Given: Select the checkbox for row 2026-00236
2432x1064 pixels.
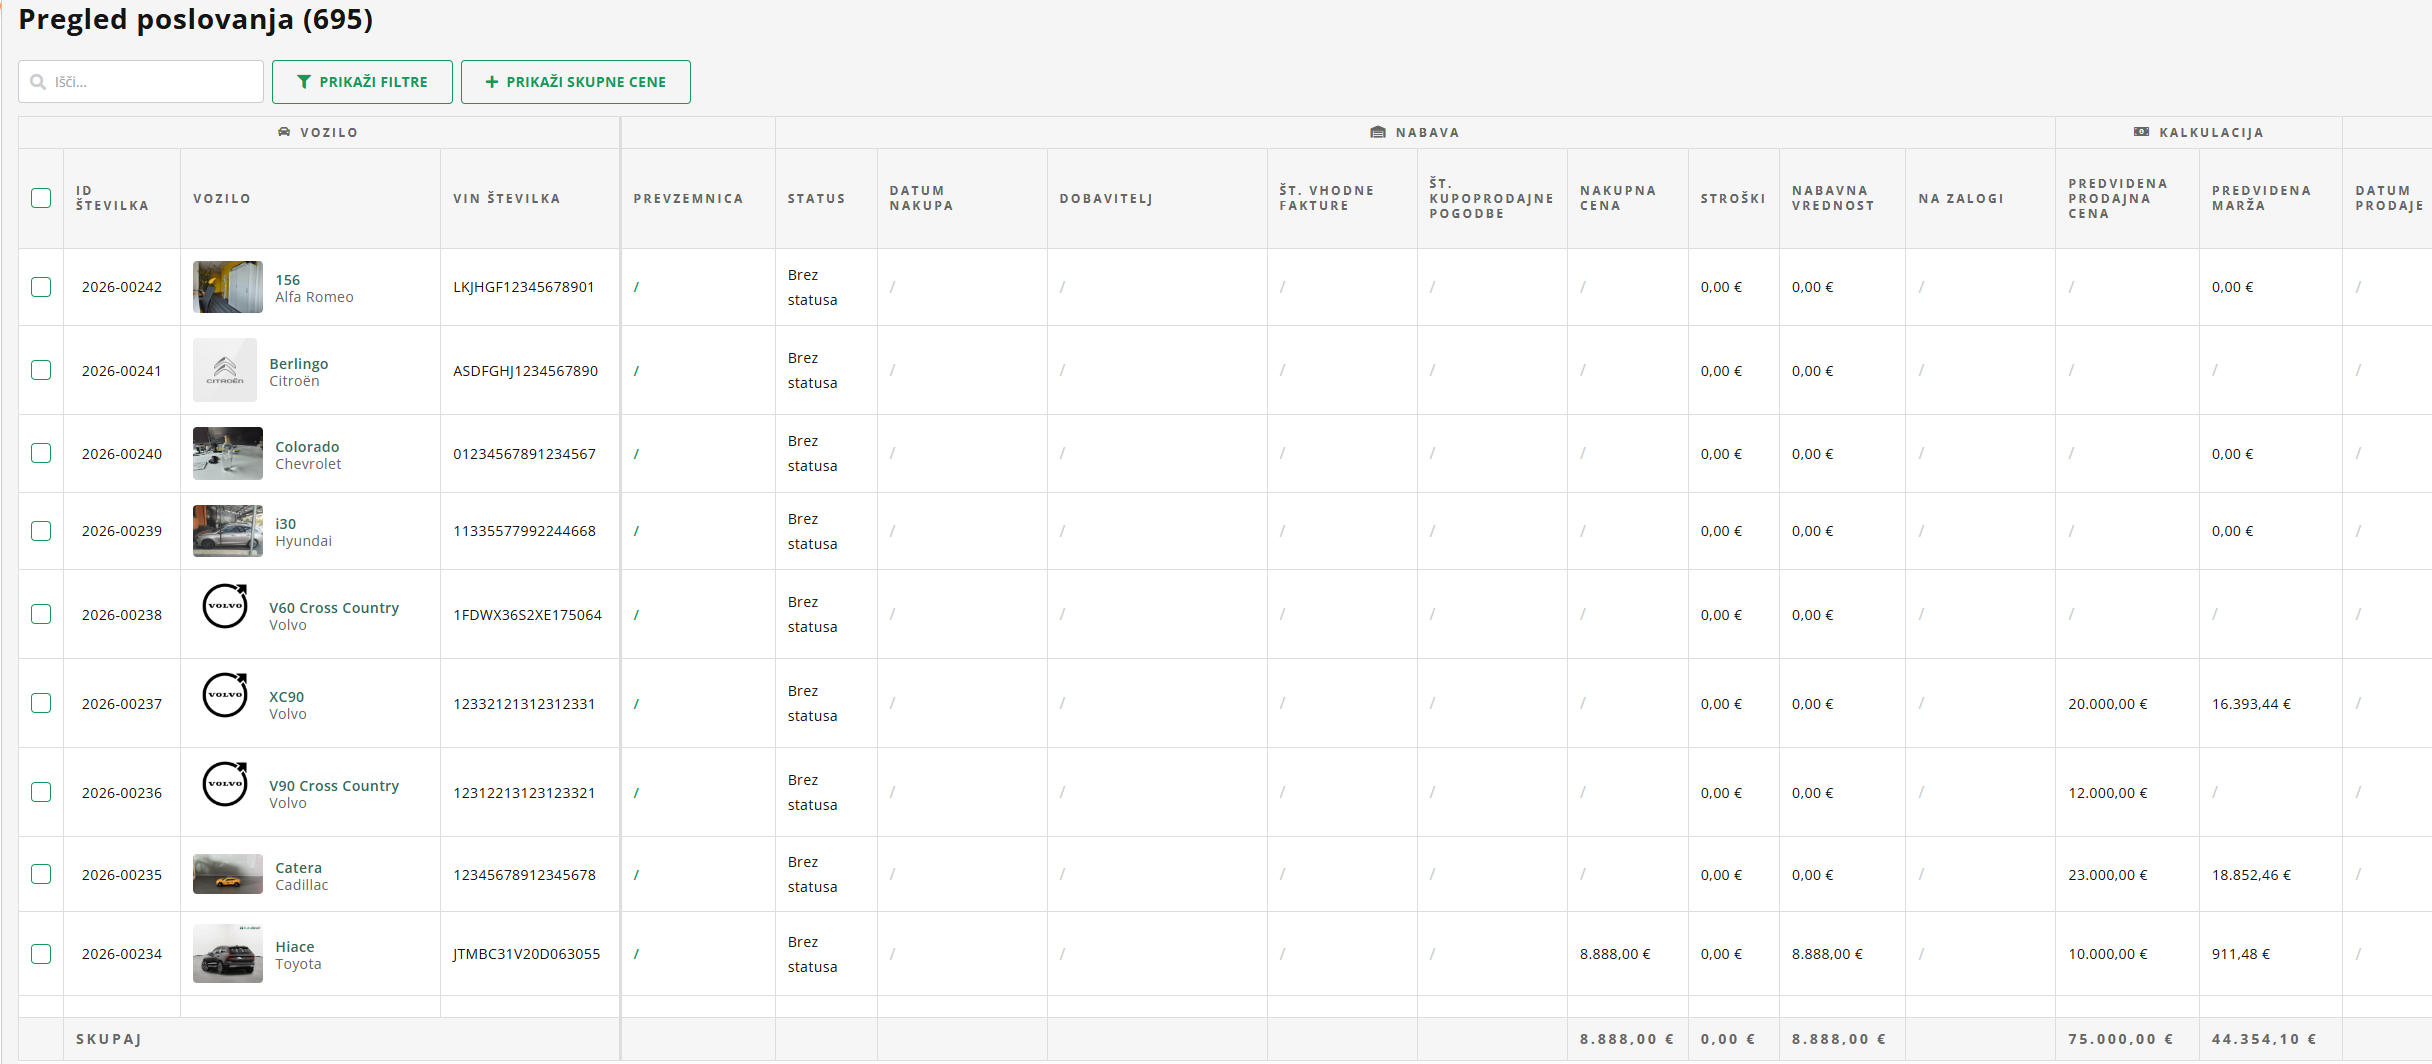Looking at the screenshot, I should (x=41, y=792).
